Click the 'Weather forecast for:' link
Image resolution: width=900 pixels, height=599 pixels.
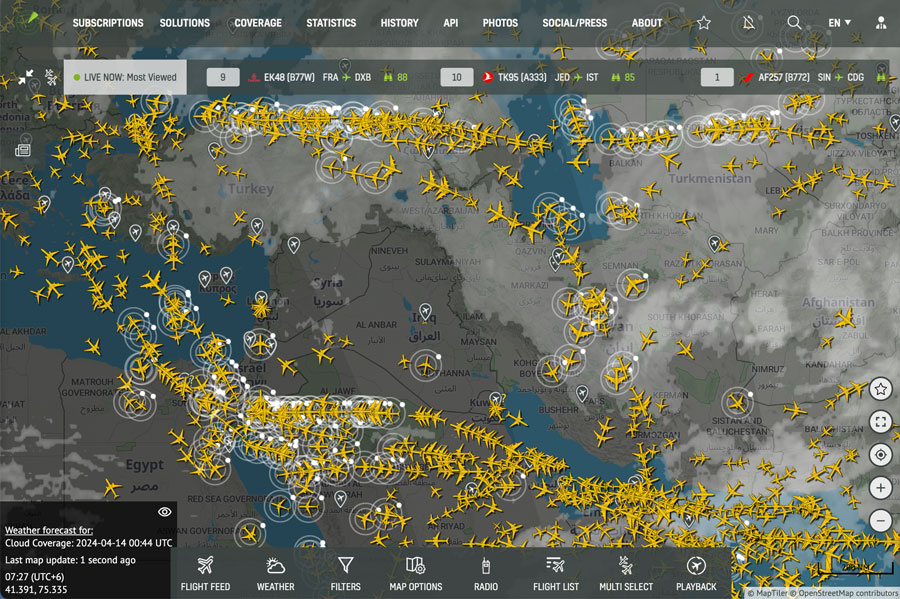49,530
